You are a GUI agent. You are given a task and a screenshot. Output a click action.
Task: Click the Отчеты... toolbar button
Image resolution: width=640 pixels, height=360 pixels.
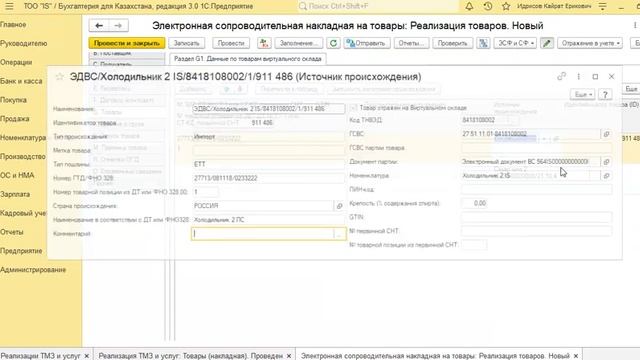click(x=411, y=43)
